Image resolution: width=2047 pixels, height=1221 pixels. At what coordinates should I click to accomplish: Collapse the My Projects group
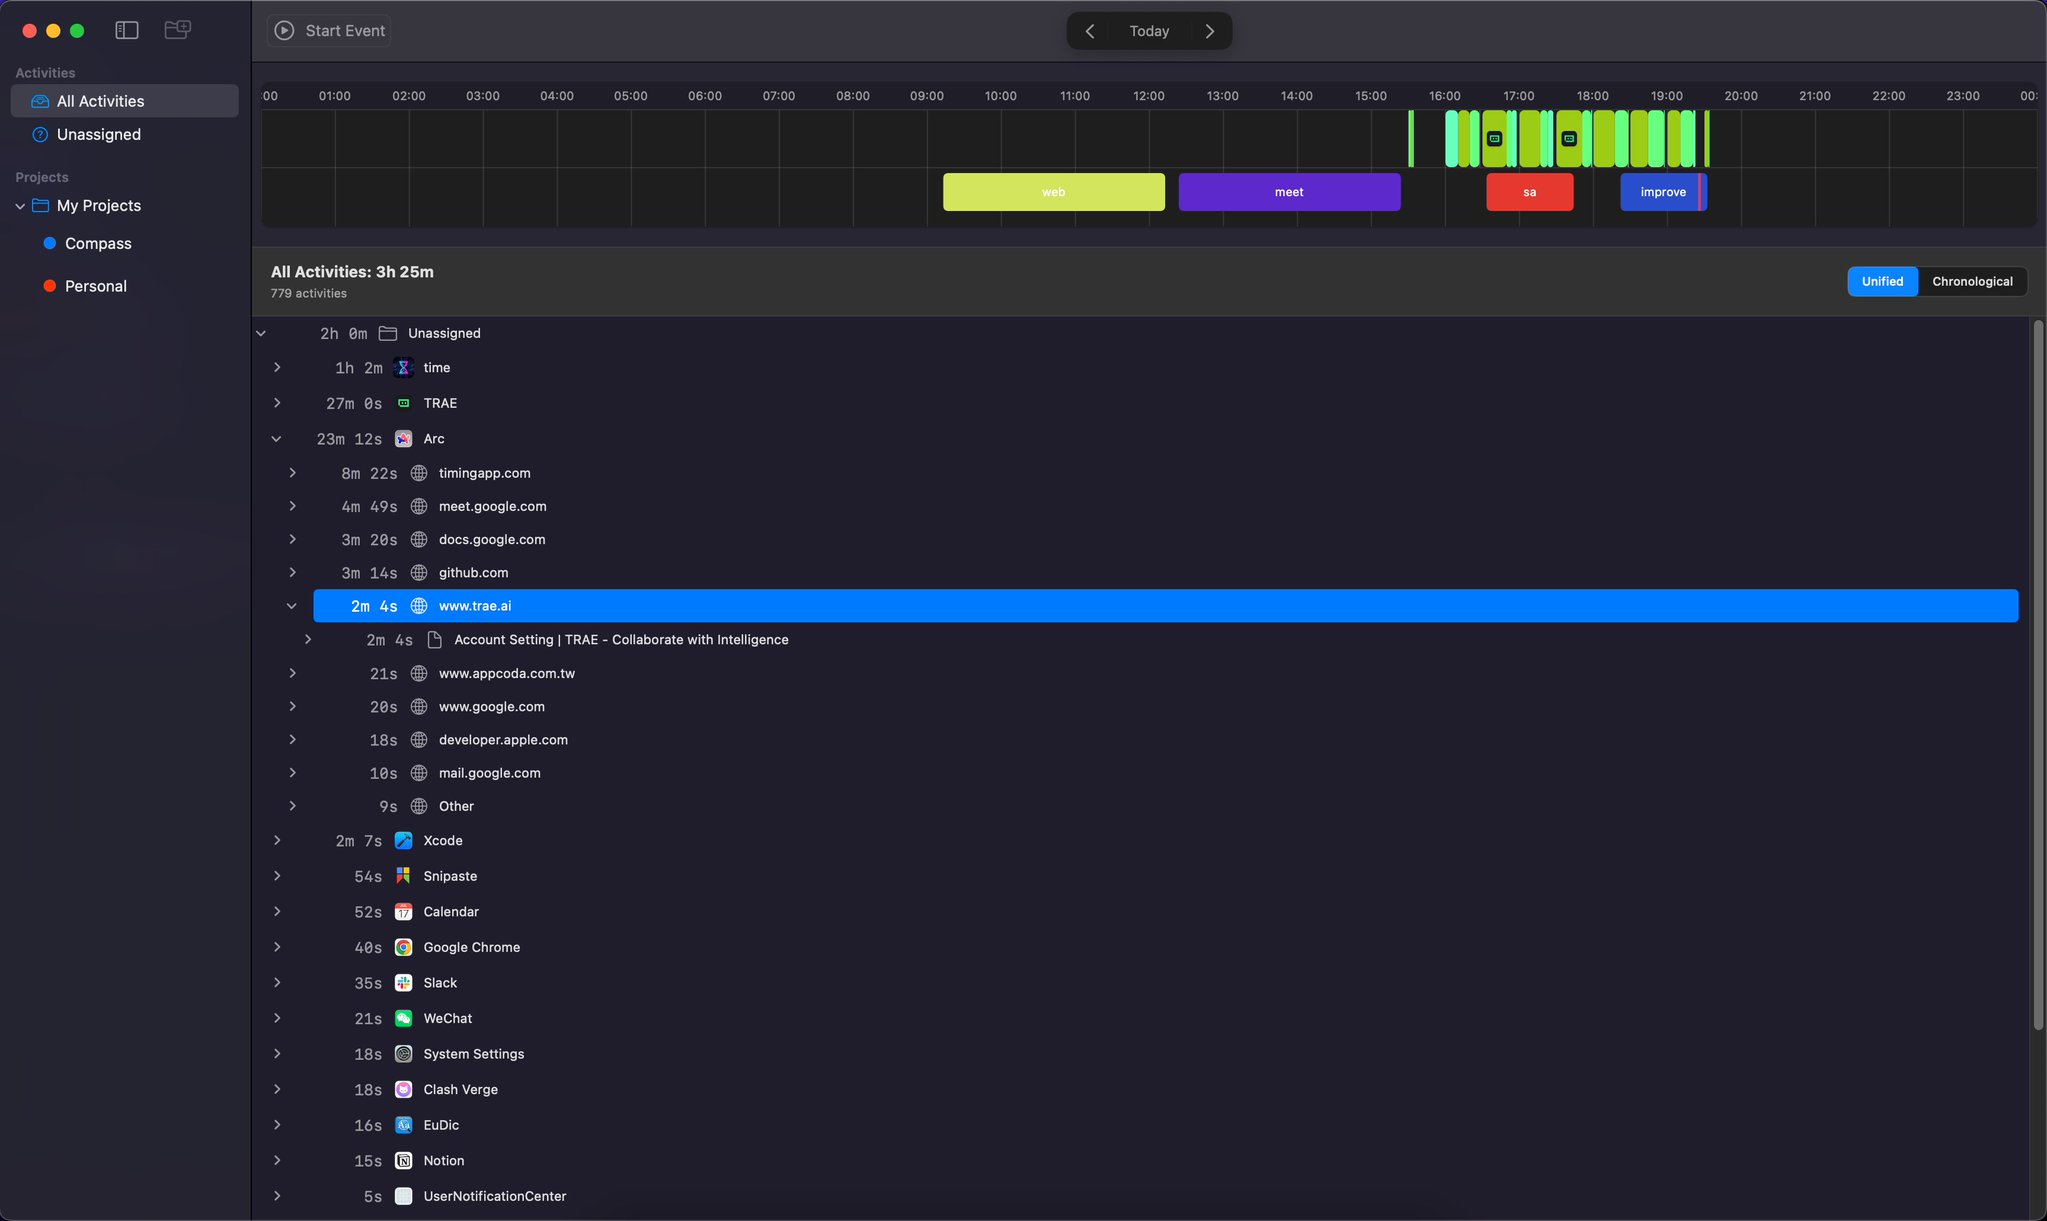point(20,206)
